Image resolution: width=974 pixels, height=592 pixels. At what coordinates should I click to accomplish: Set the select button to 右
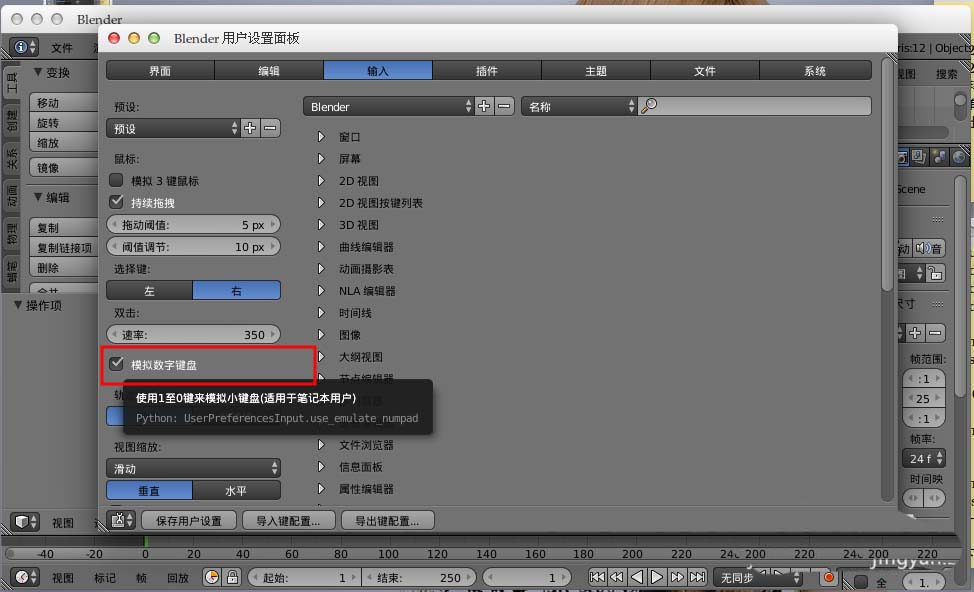click(x=237, y=290)
